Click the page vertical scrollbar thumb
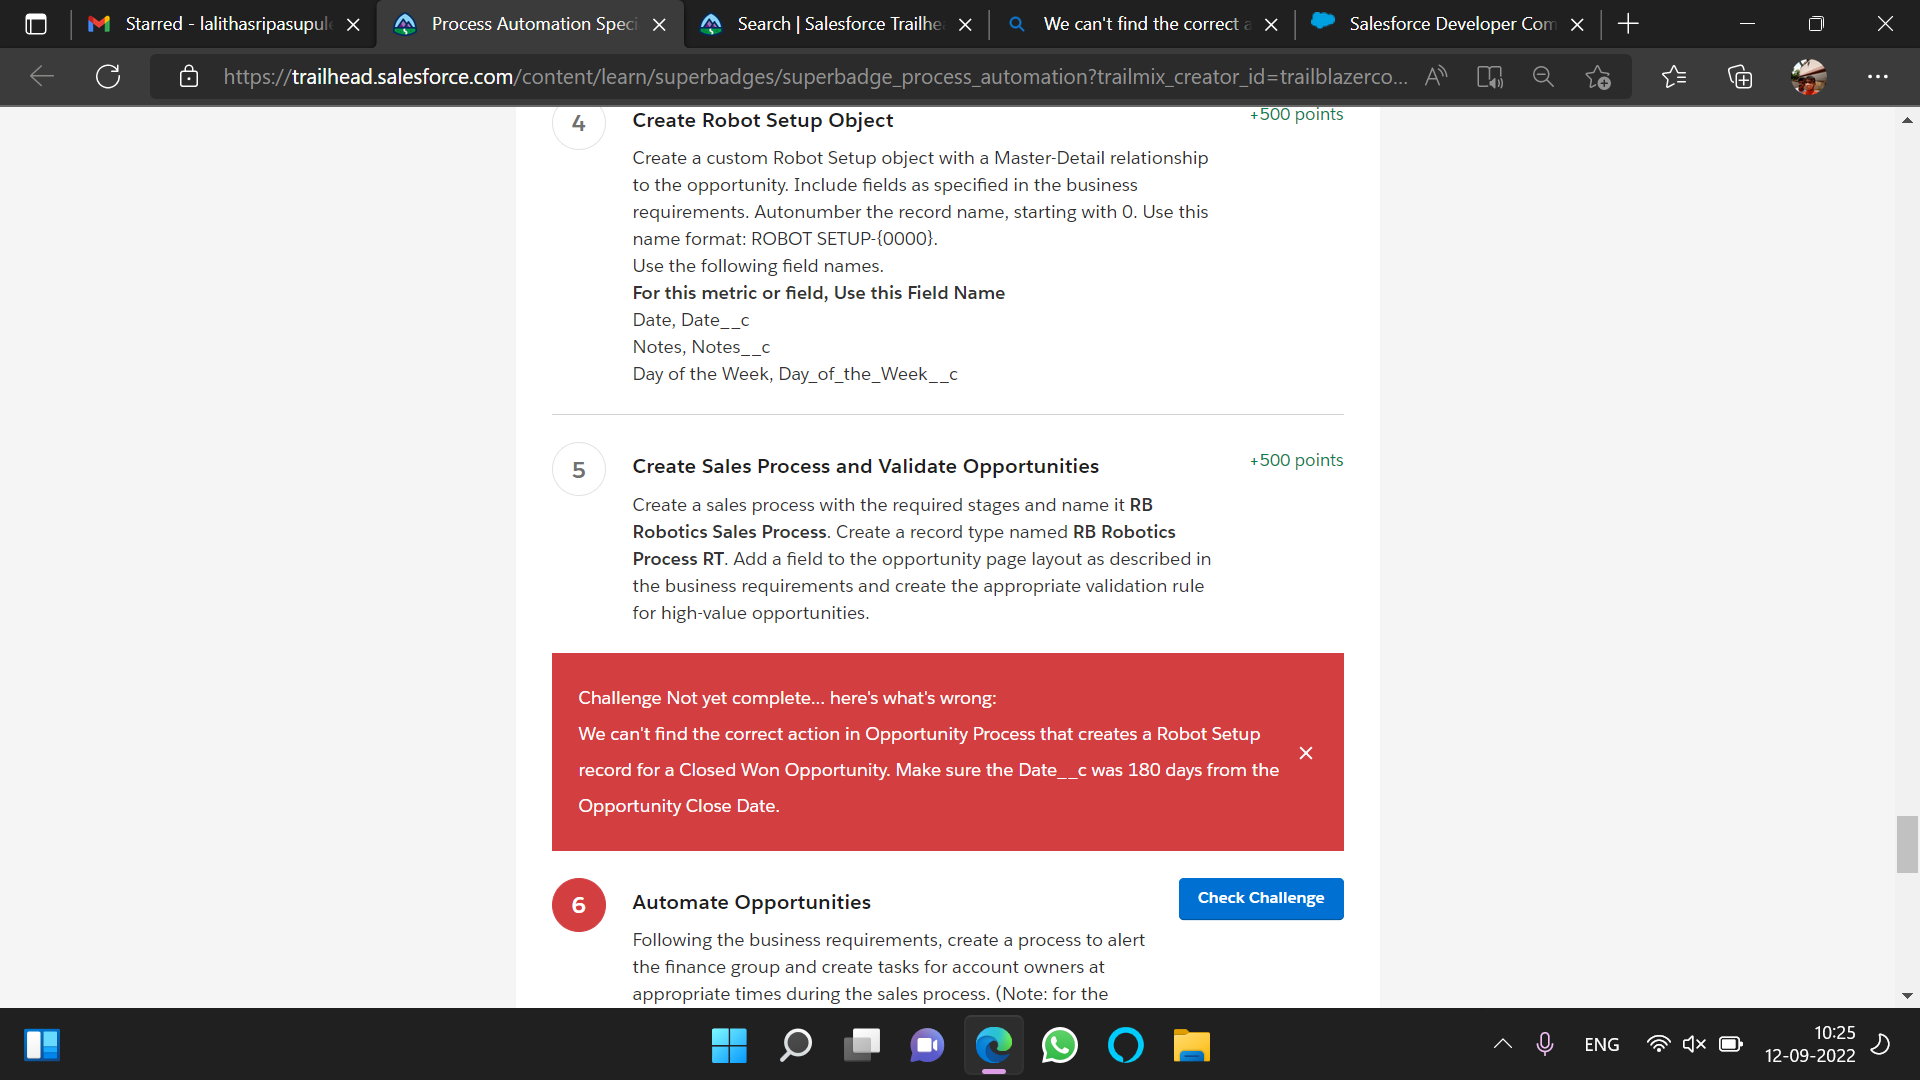 (1907, 844)
